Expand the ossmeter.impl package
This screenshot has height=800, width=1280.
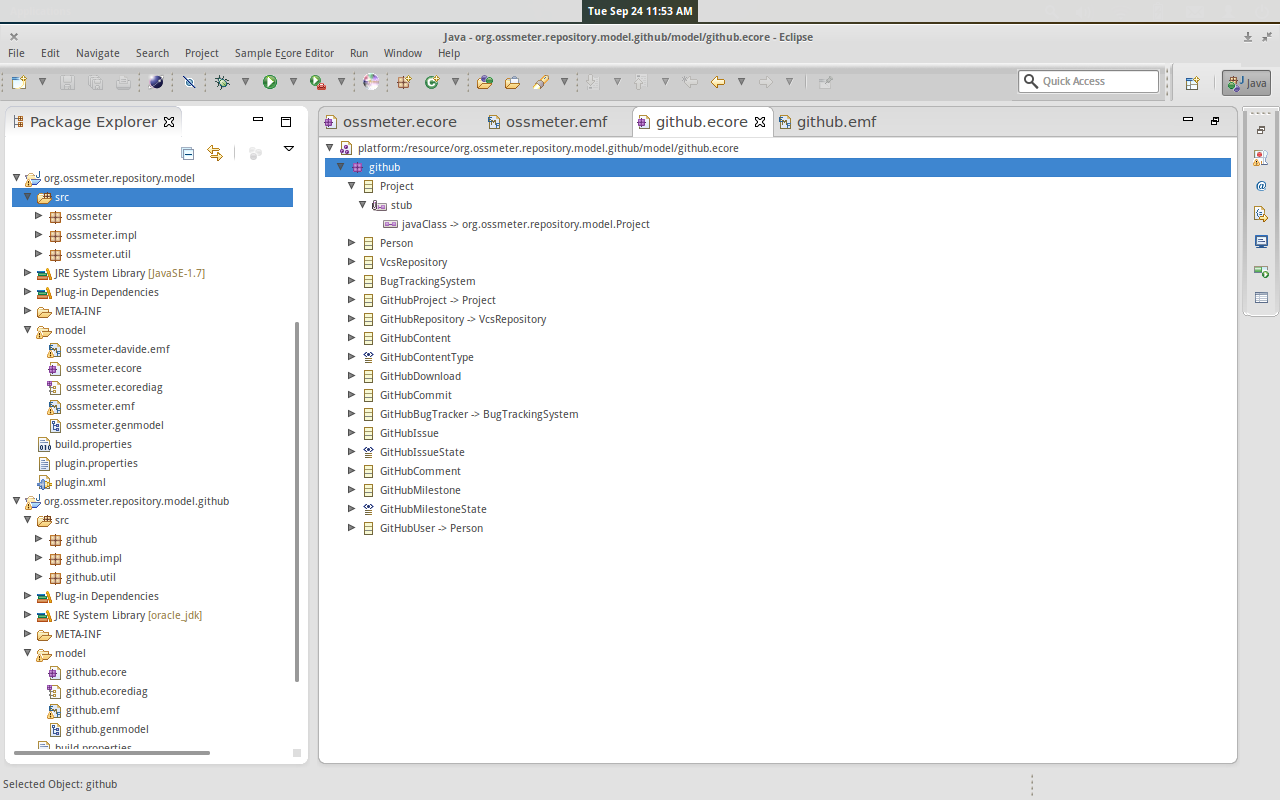click(x=39, y=235)
